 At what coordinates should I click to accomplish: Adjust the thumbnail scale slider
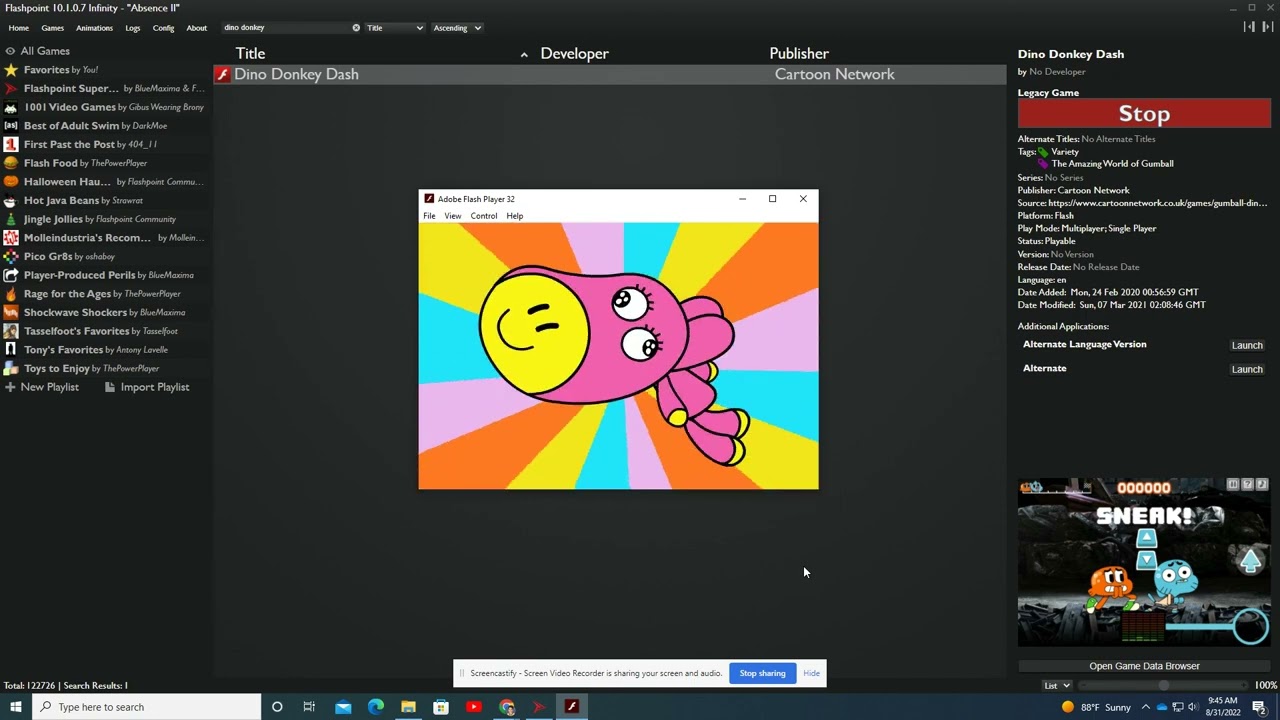[x=1164, y=685]
